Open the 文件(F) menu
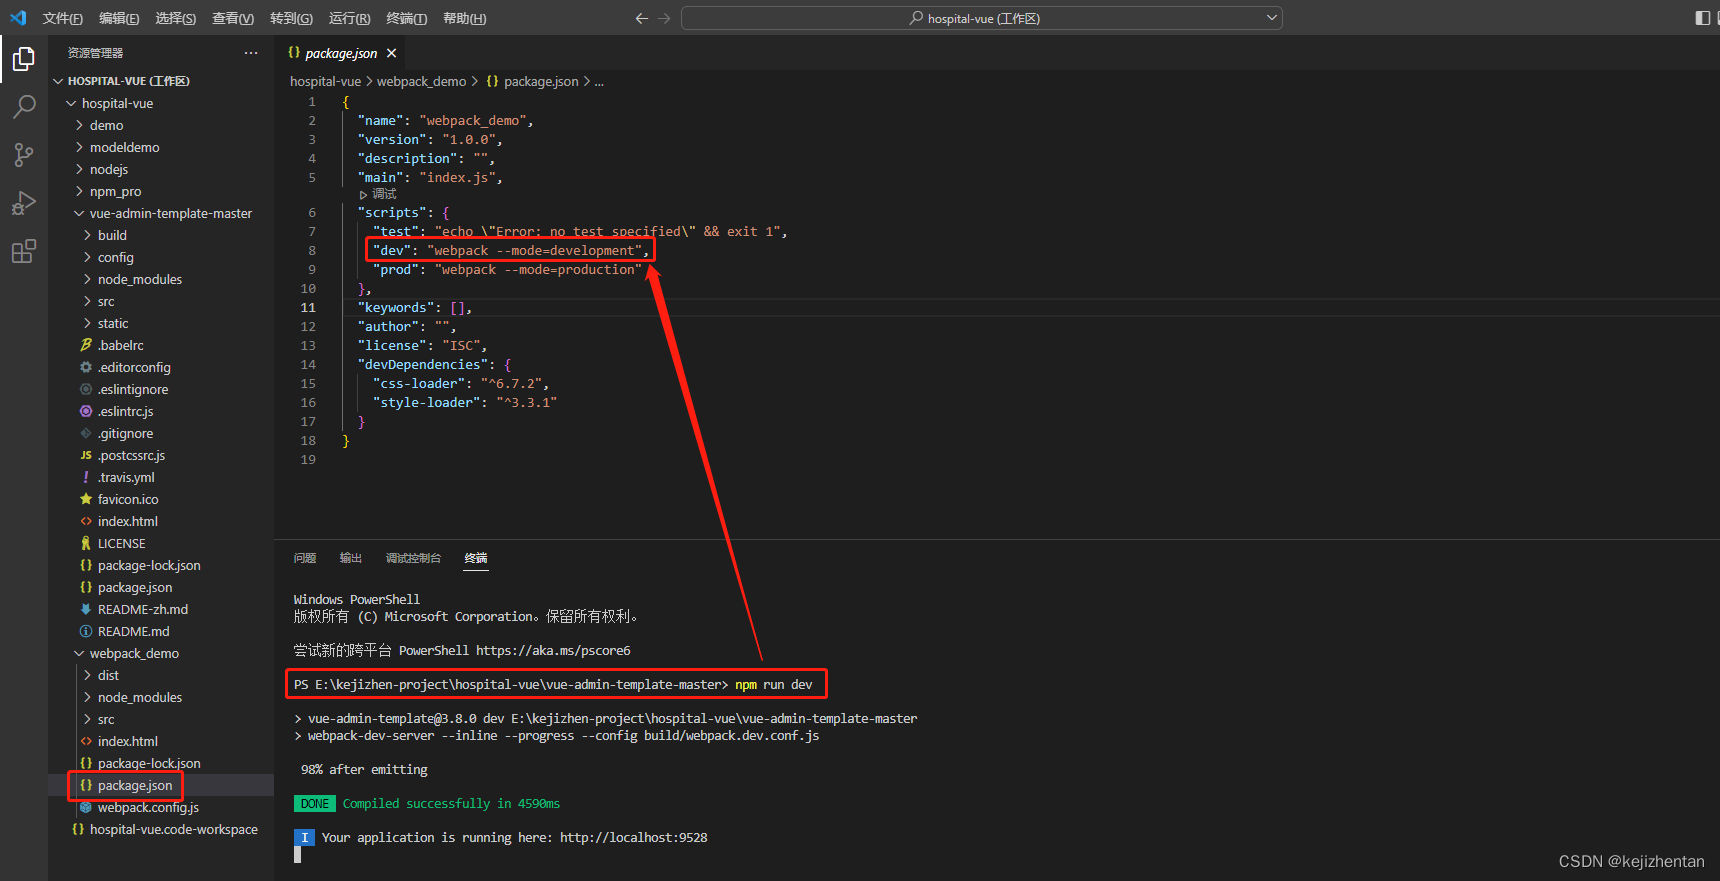The height and width of the screenshot is (881, 1720). point(63,18)
